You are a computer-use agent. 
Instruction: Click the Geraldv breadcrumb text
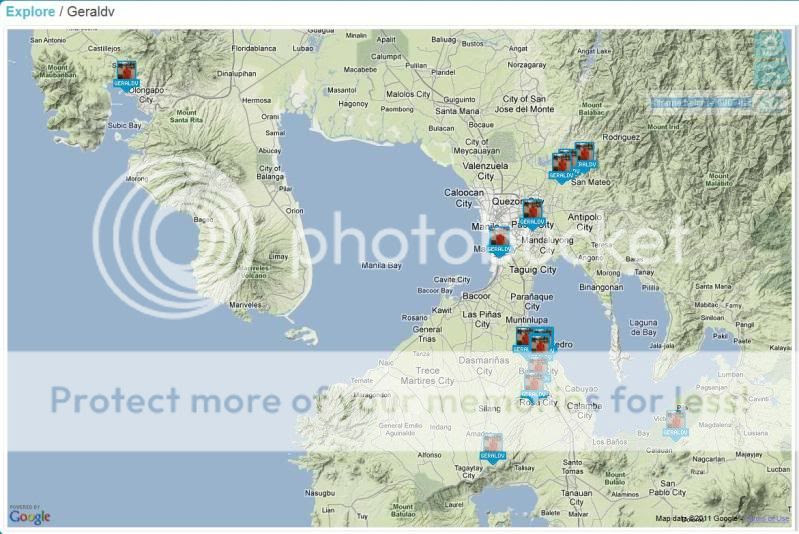point(91,11)
